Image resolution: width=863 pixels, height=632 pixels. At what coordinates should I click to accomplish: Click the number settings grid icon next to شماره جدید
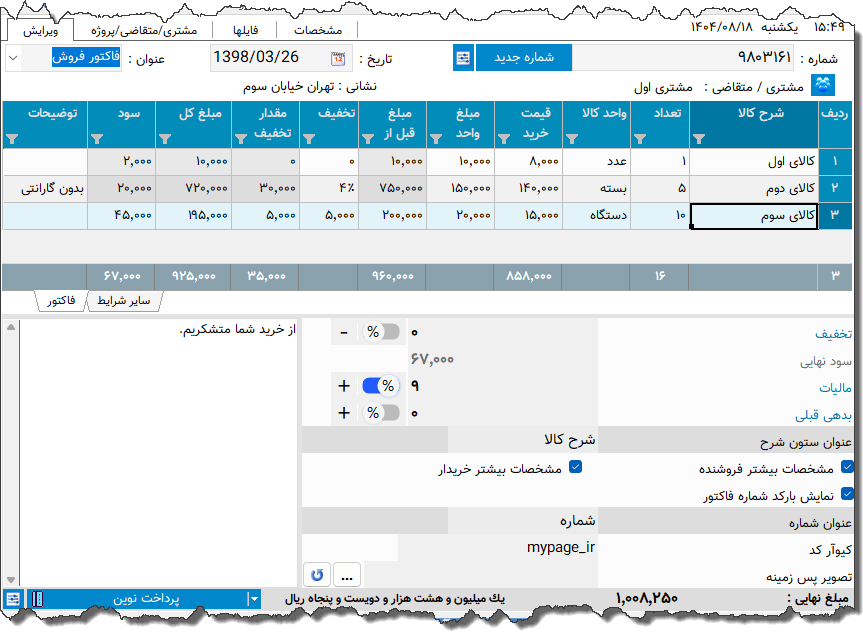[x=463, y=58]
